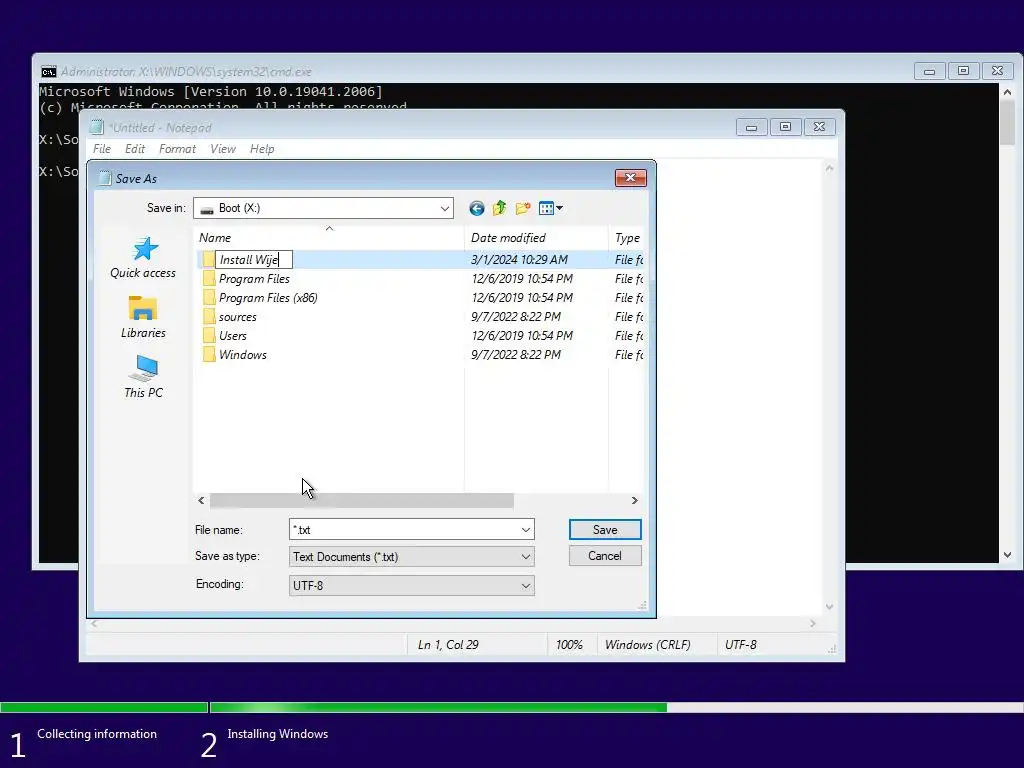Open Notepad Format menu

tap(177, 149)
